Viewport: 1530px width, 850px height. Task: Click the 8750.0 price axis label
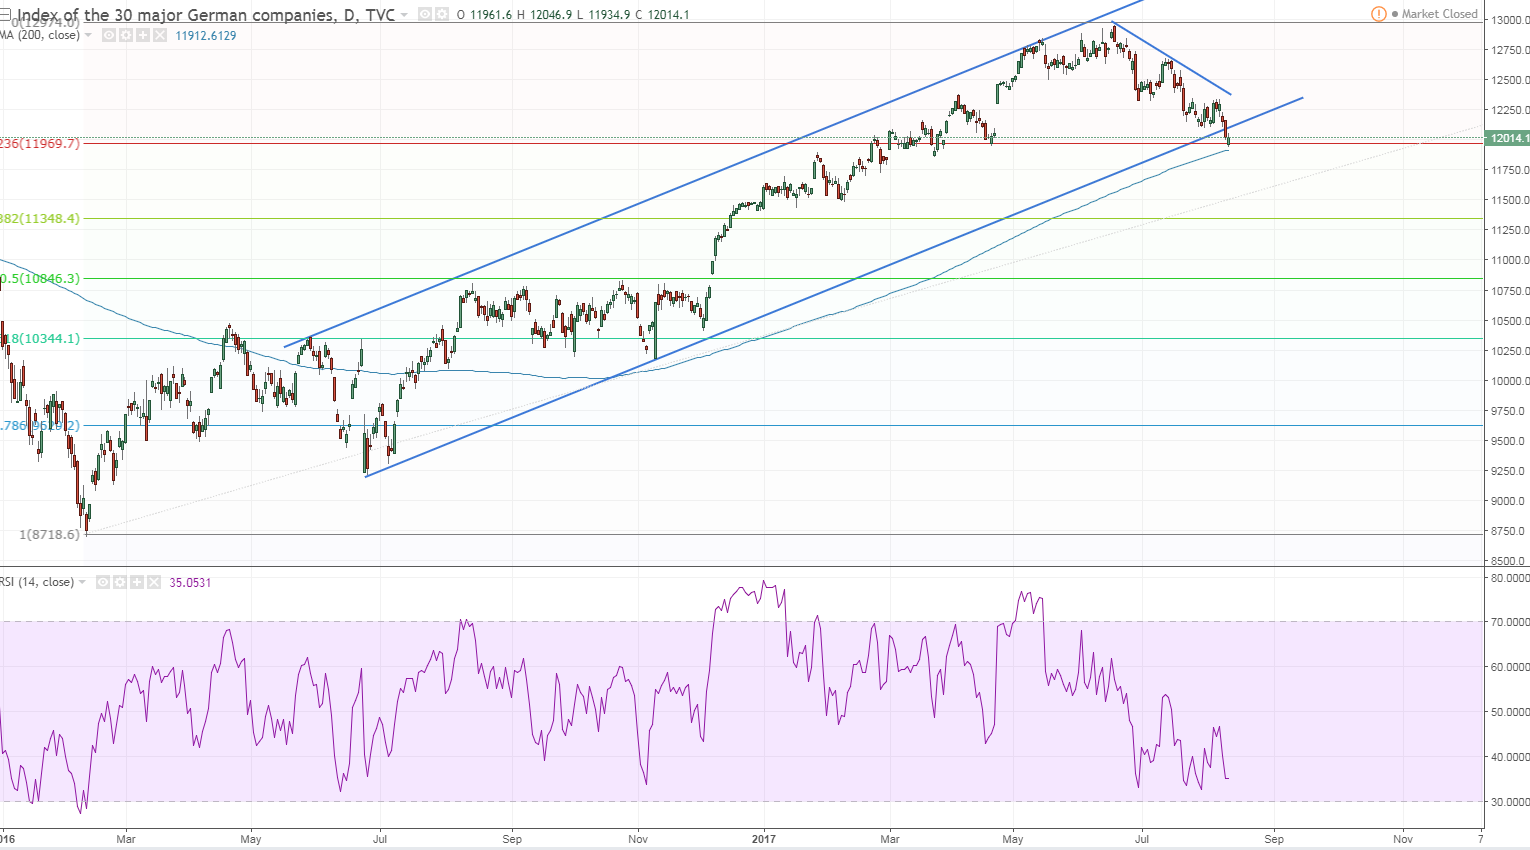click(x=1509, y=531)
